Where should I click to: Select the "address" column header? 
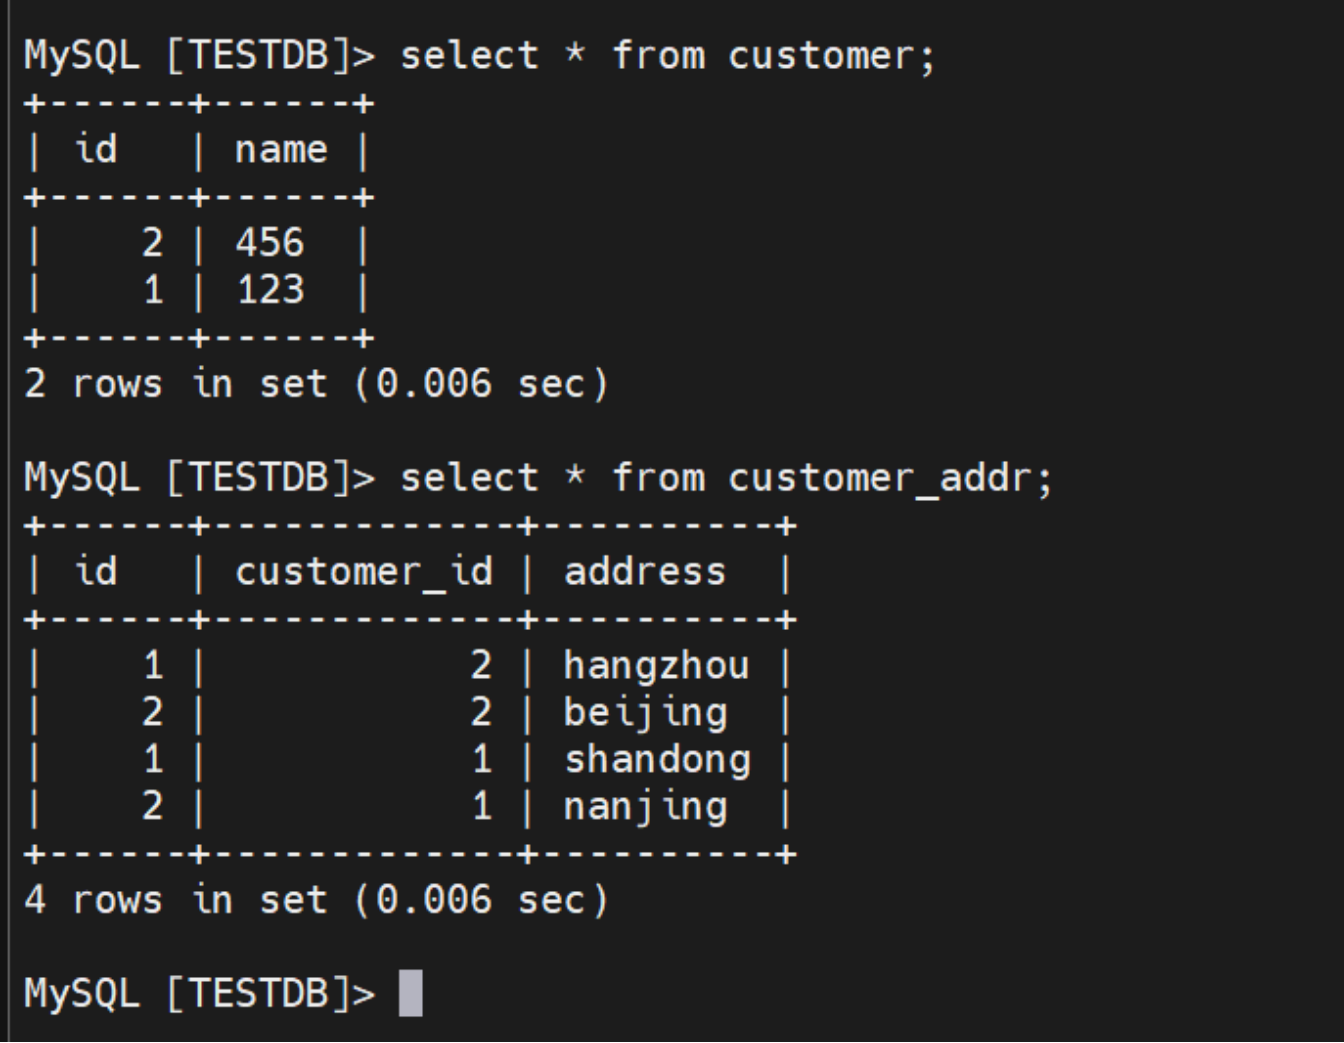[x=645, y=572]
